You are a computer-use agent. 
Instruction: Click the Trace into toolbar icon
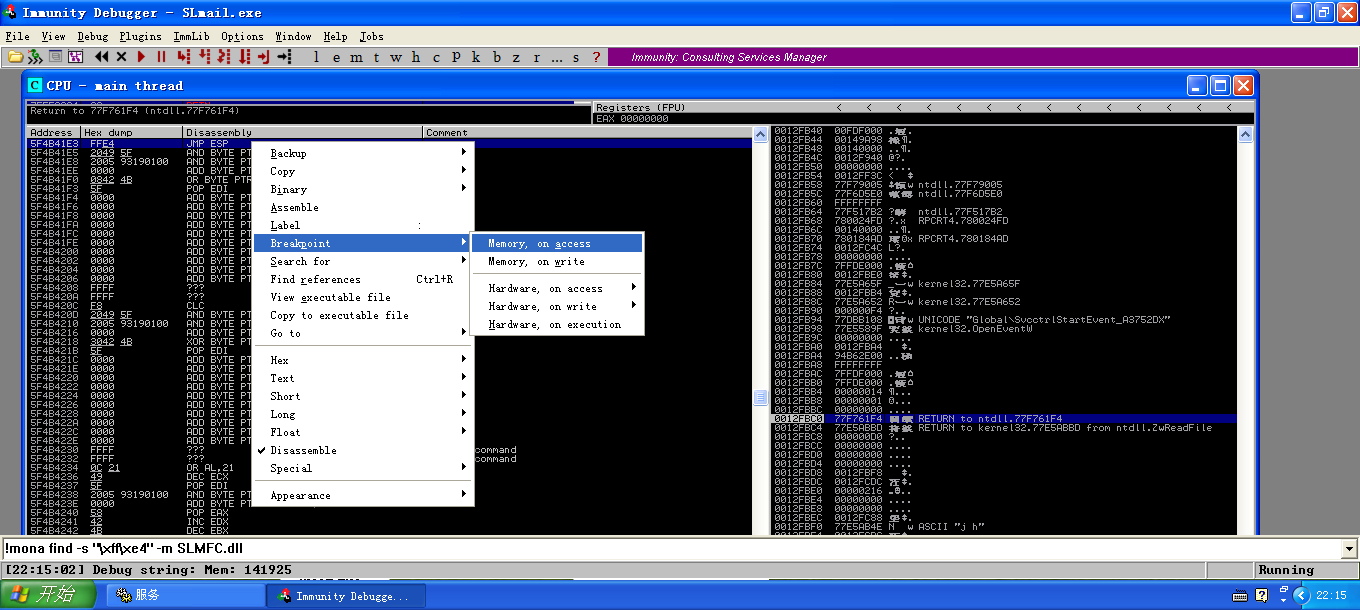click(225, 57)
